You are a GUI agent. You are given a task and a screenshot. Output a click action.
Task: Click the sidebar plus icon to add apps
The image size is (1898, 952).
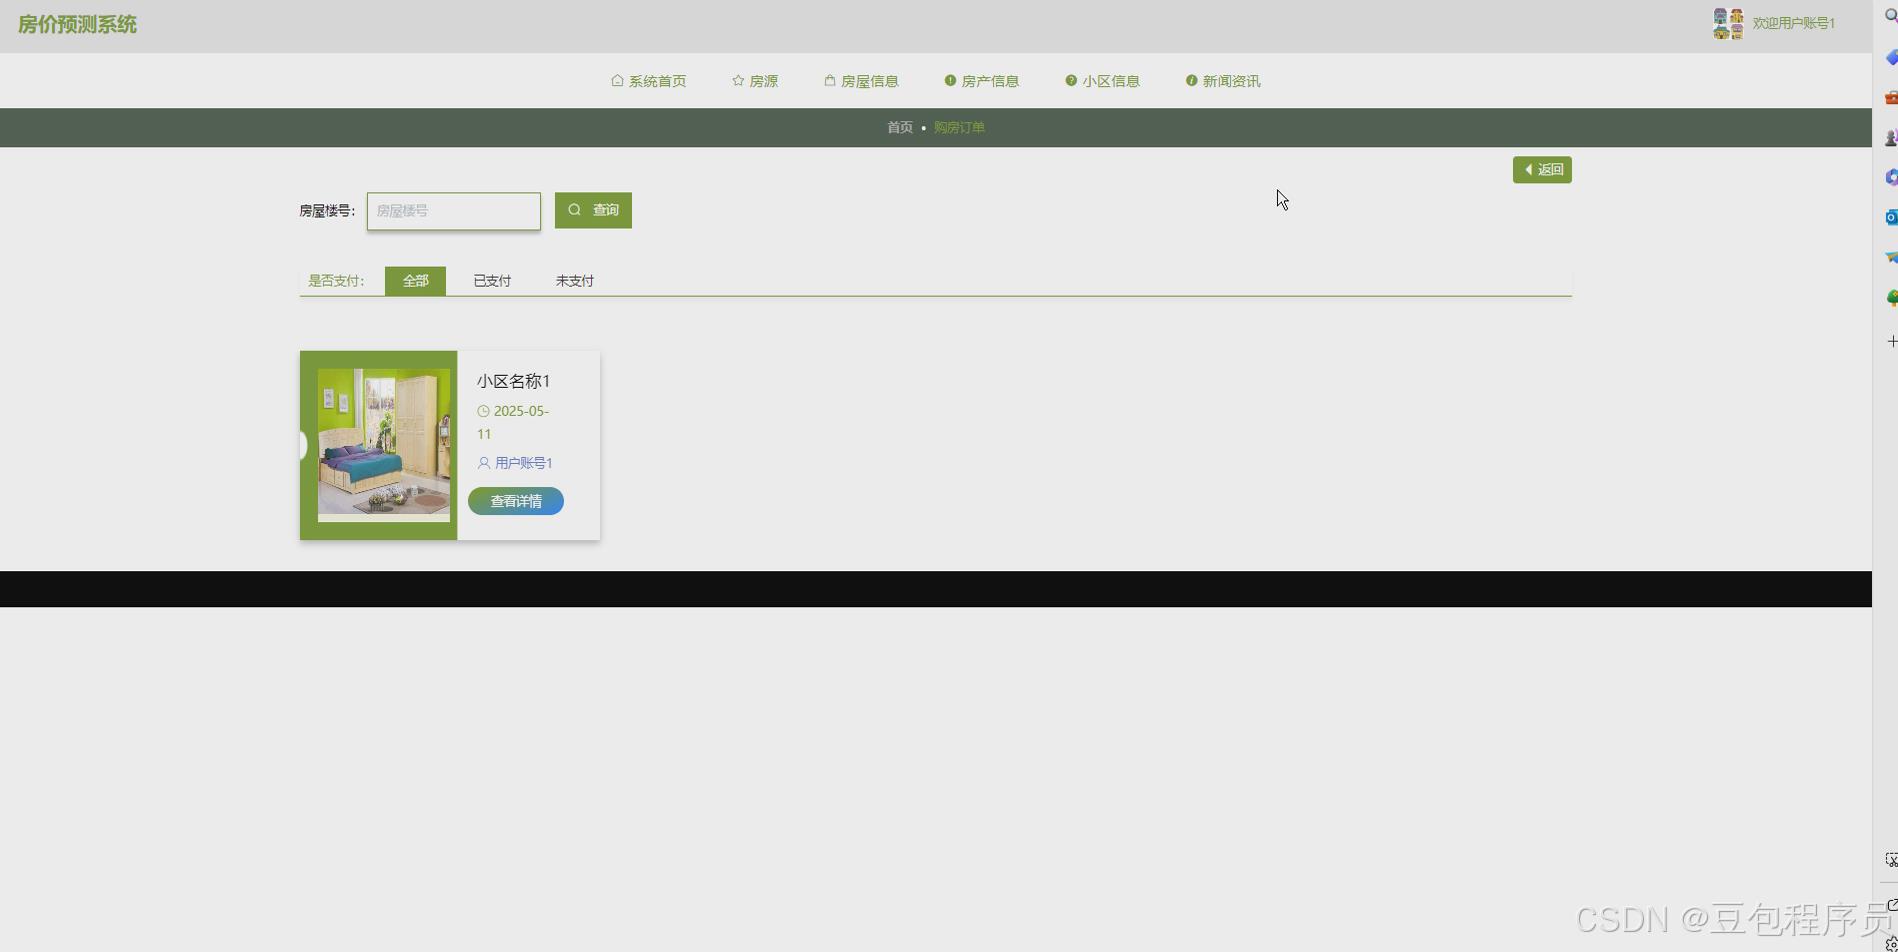(x=1892, y=341)
